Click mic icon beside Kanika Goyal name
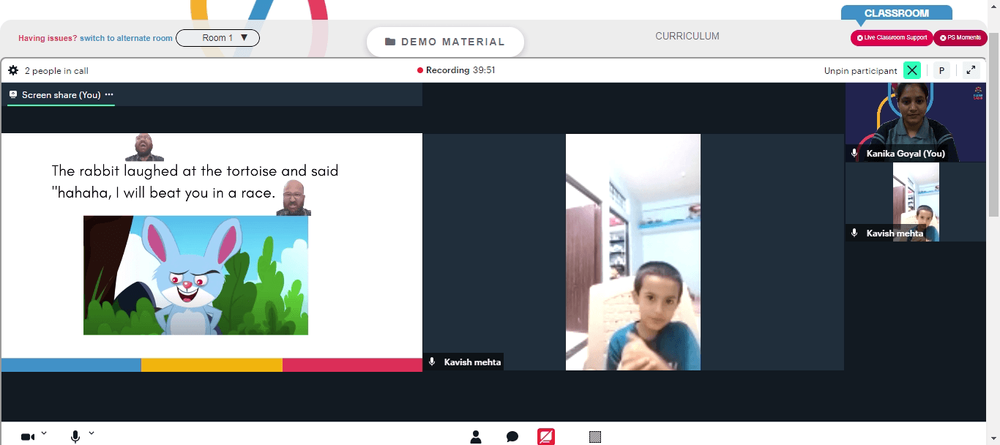The width and height of the screenshot is (1000, 445). click(855, 154)
